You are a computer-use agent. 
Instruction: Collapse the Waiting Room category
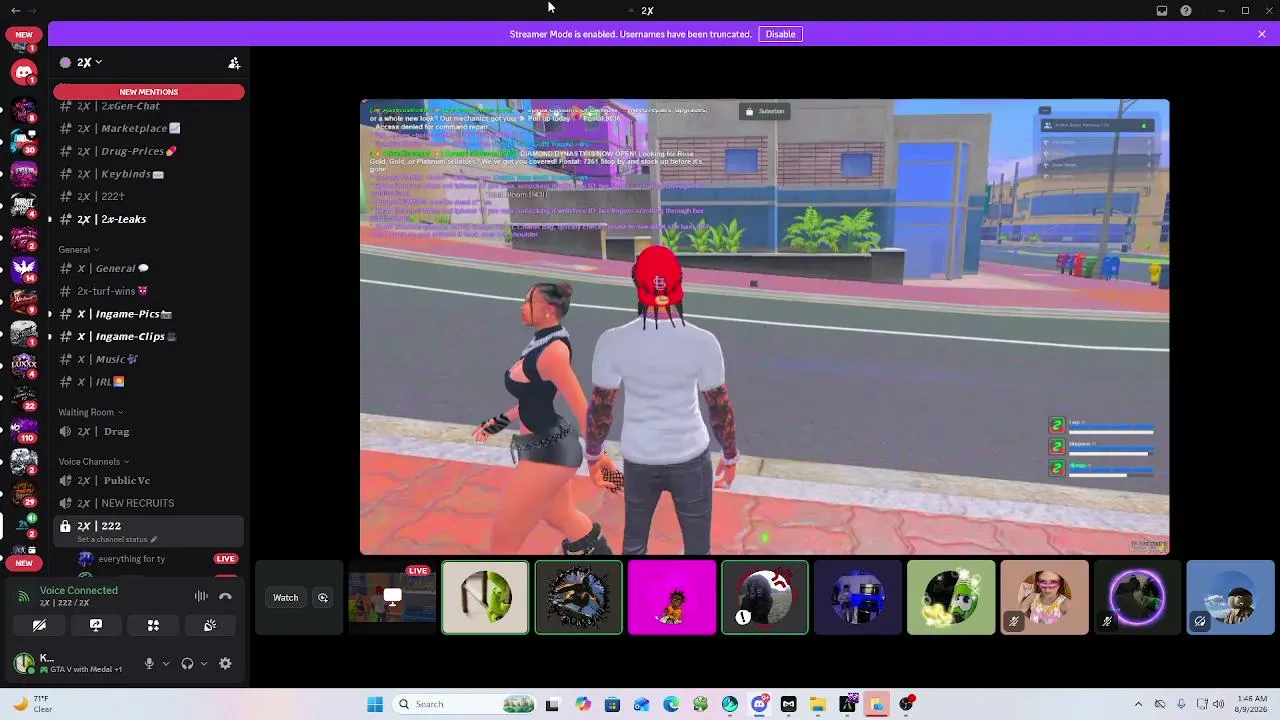point(91,412)
